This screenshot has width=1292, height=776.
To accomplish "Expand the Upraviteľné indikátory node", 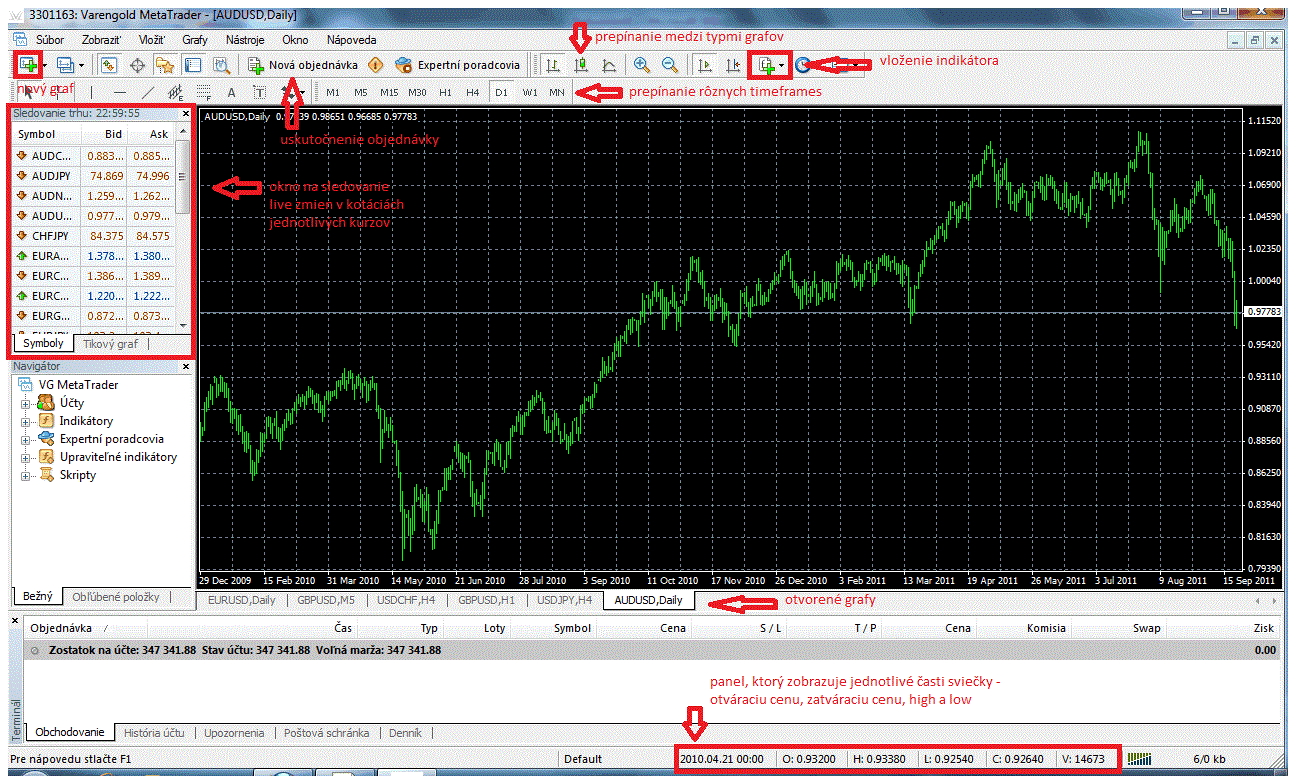I will 26,457.
